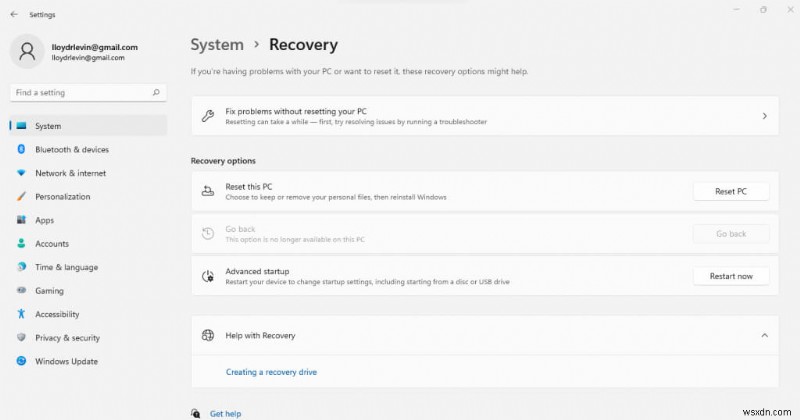Click the disabled Go back button
The image size is (800, 420).
[x=731, y=234]
